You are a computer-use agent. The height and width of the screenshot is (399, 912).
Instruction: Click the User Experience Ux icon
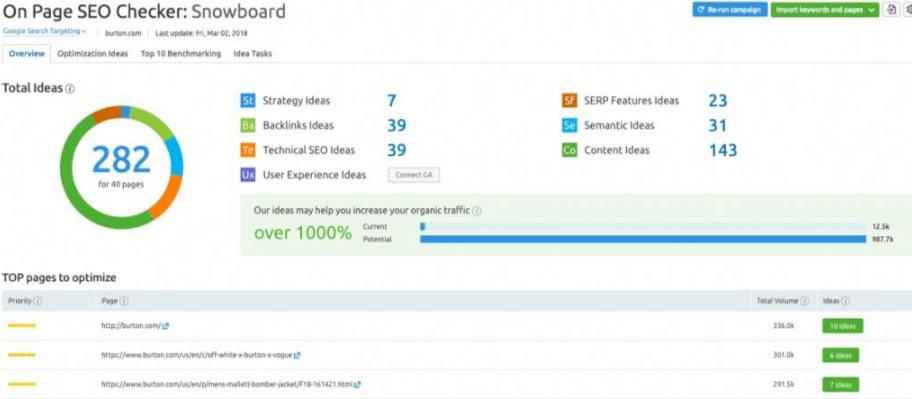(x=248, y=174)
